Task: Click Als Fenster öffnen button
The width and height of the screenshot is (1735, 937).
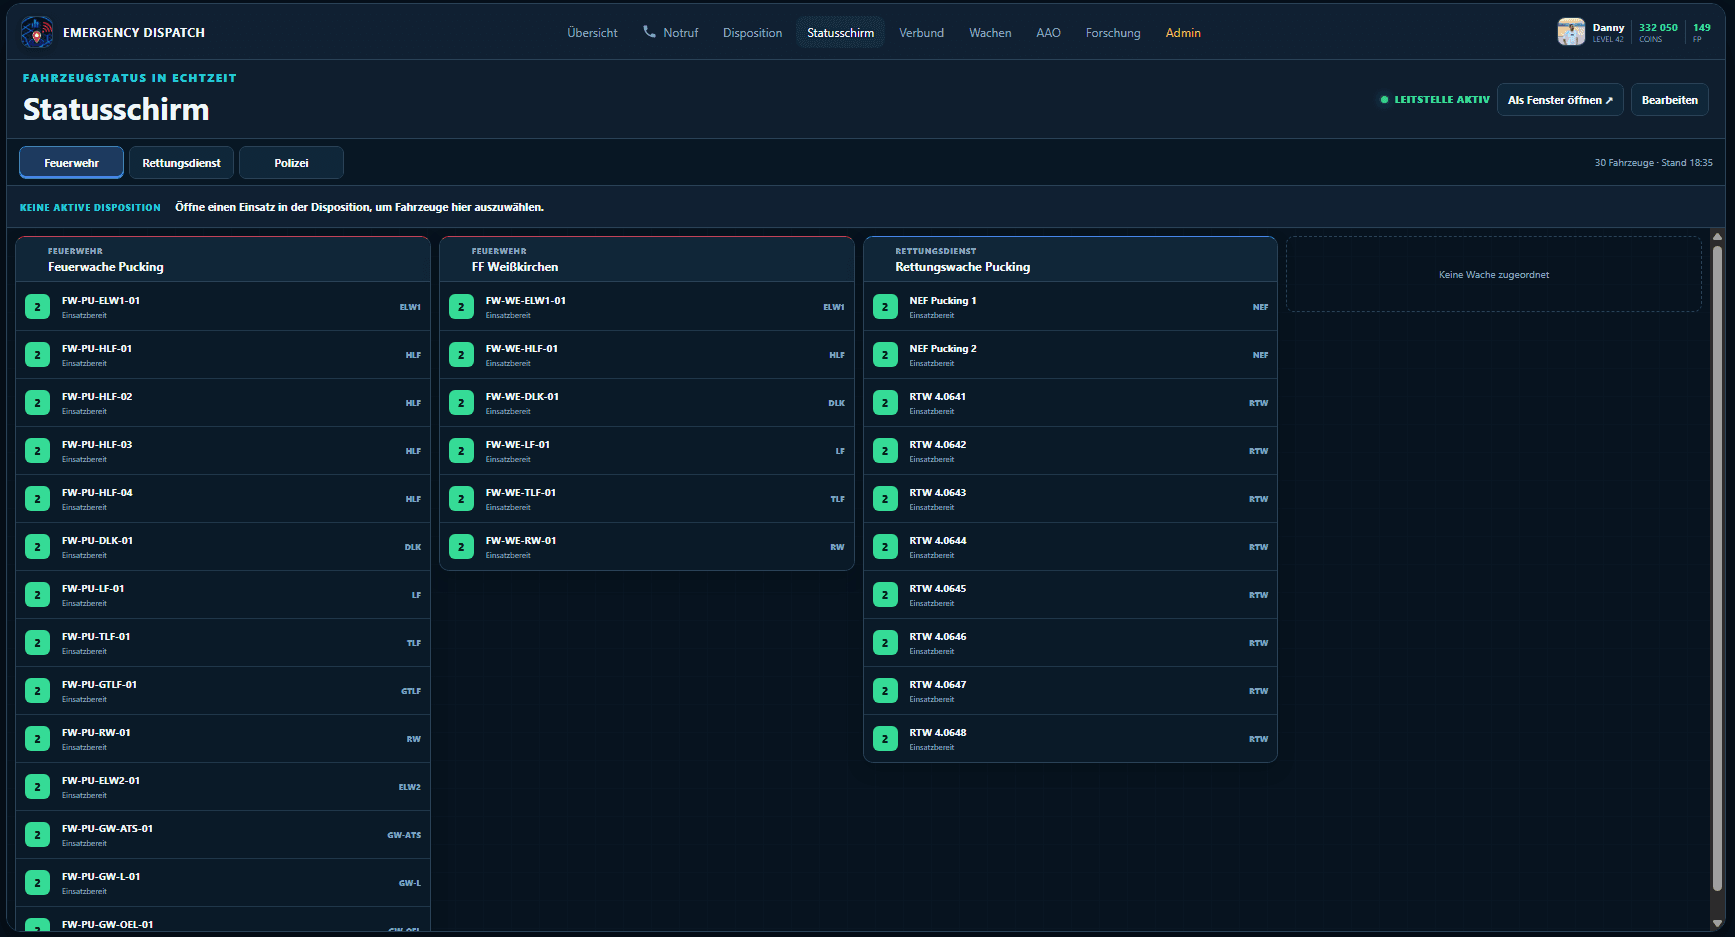Action: [1560, 100]
